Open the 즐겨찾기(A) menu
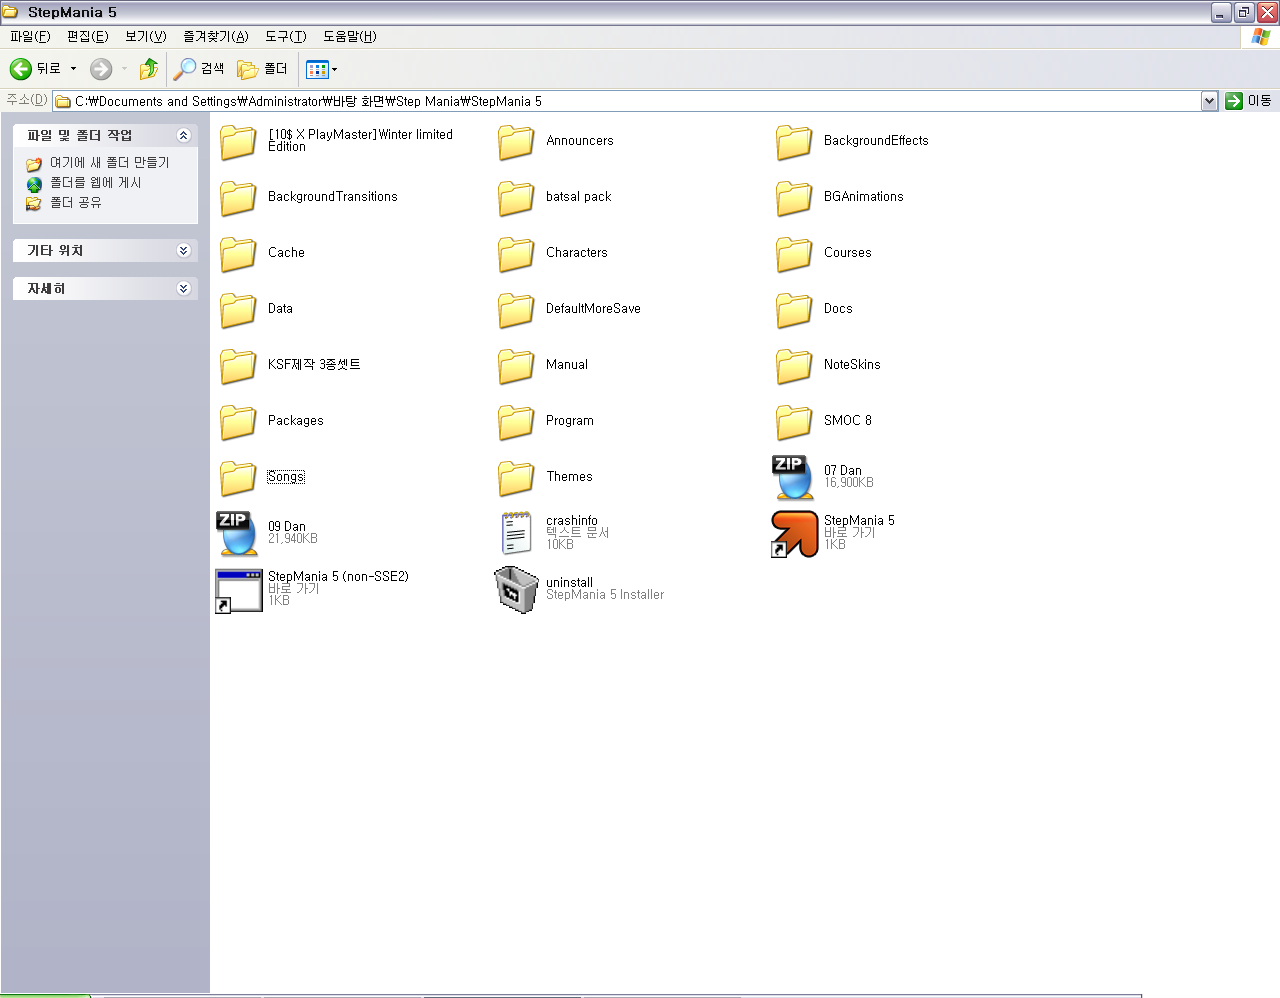 pyautogui.click(x=215, y=36)
